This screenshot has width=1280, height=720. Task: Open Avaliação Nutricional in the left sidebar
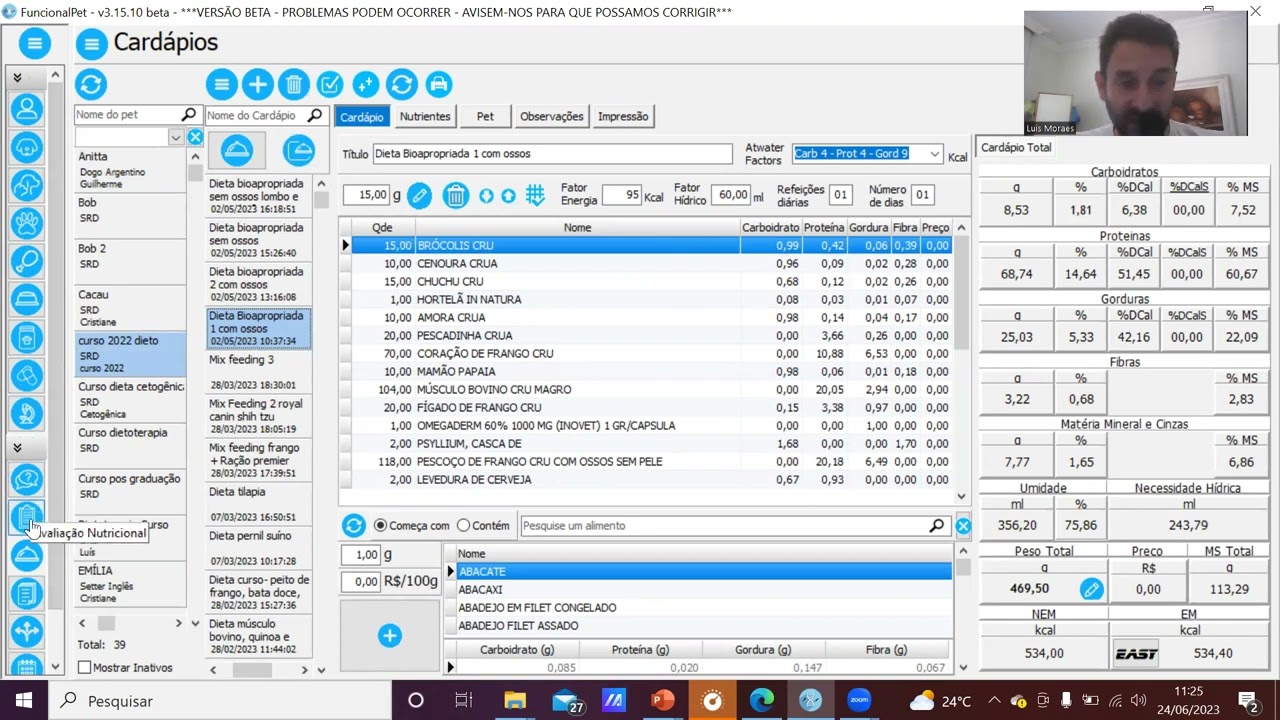point(27,518)
